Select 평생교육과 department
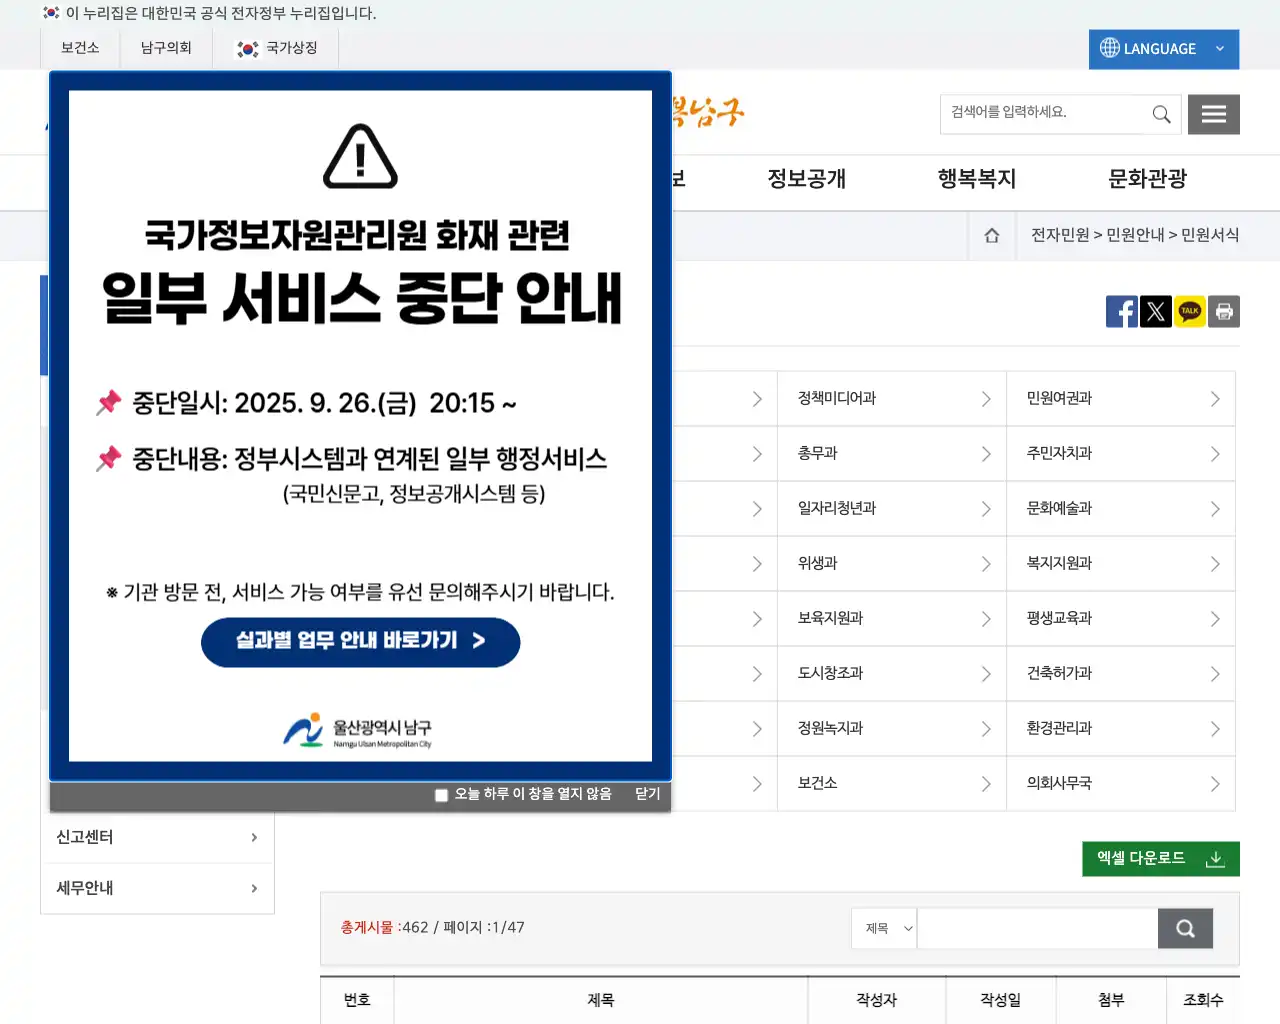Screen dimensions: 1280x1024 [x=1121, y=618]
